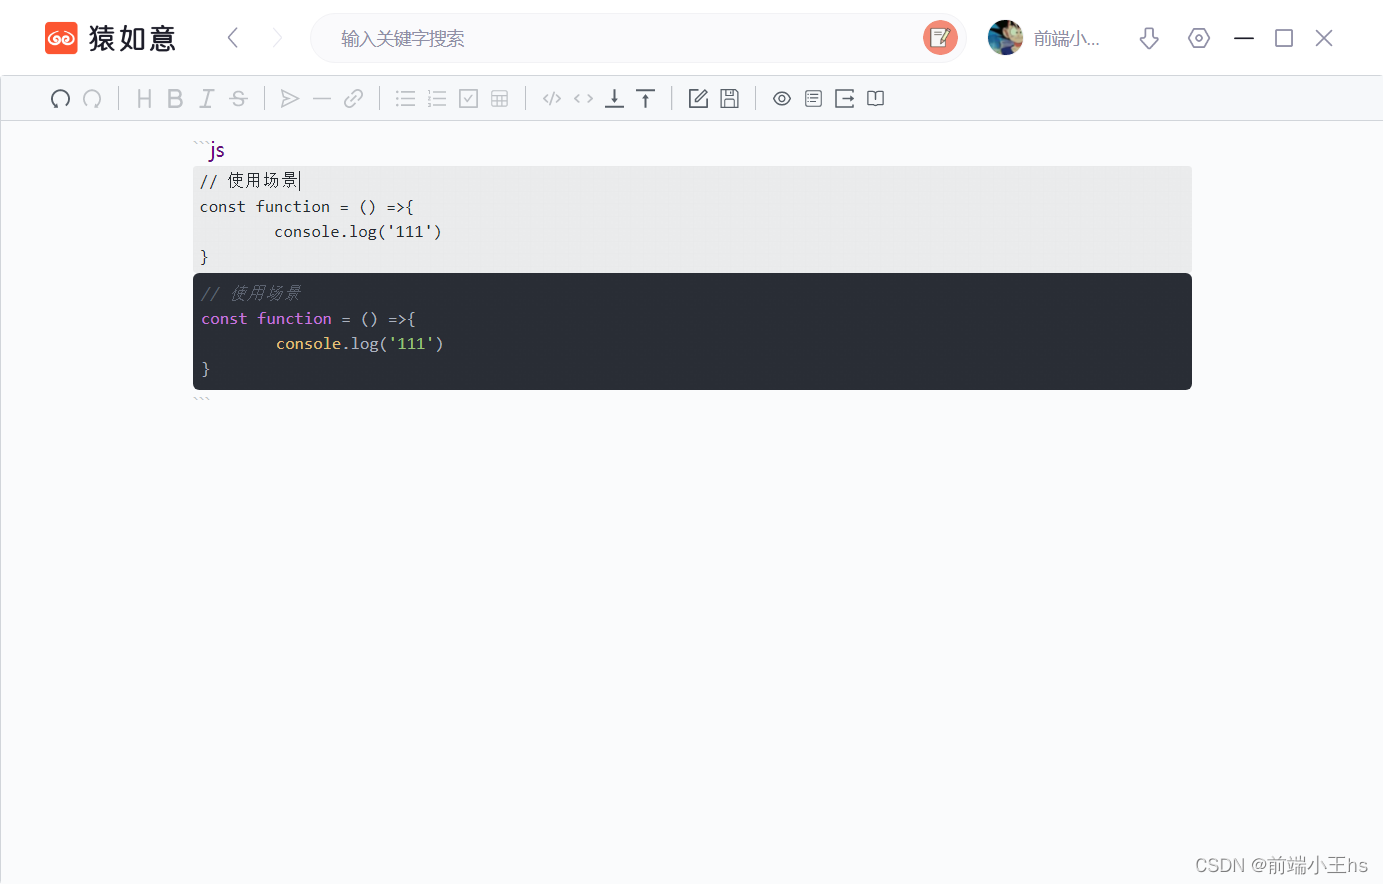
Task: Click 'const function' line in dark code block
Action: point(308,319)
